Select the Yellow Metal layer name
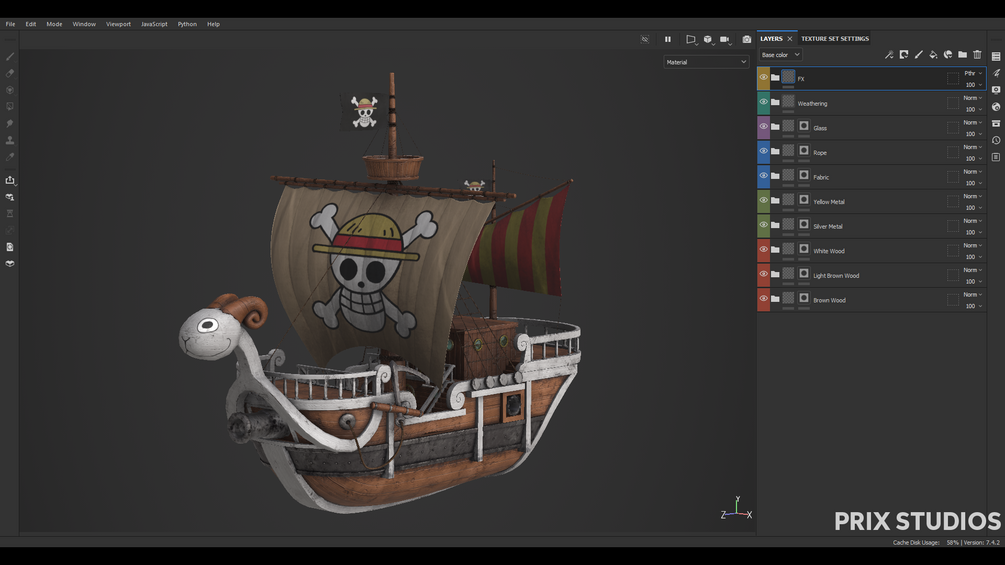 [x=829, y=202]
